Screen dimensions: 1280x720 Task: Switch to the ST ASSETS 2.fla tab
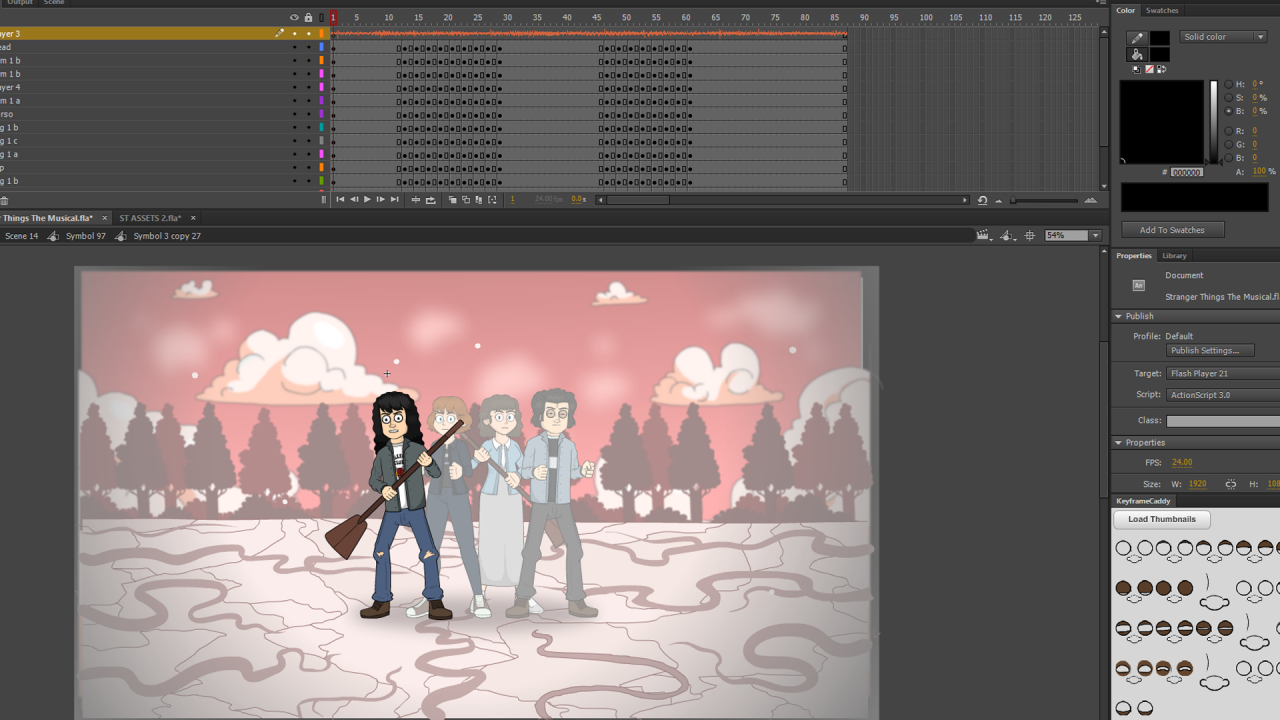pyautogui.click(x=150, y=218)
